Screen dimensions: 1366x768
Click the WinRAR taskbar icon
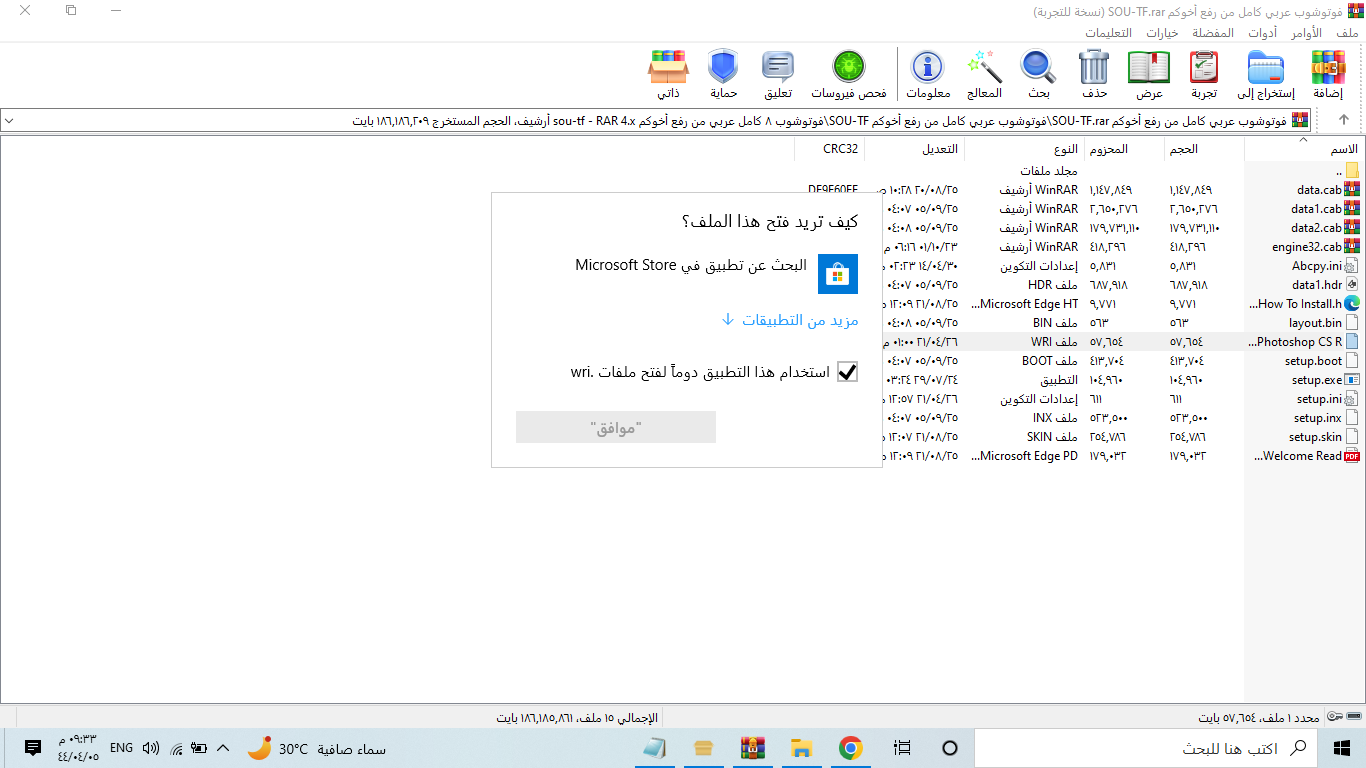[x=752, y=748]
